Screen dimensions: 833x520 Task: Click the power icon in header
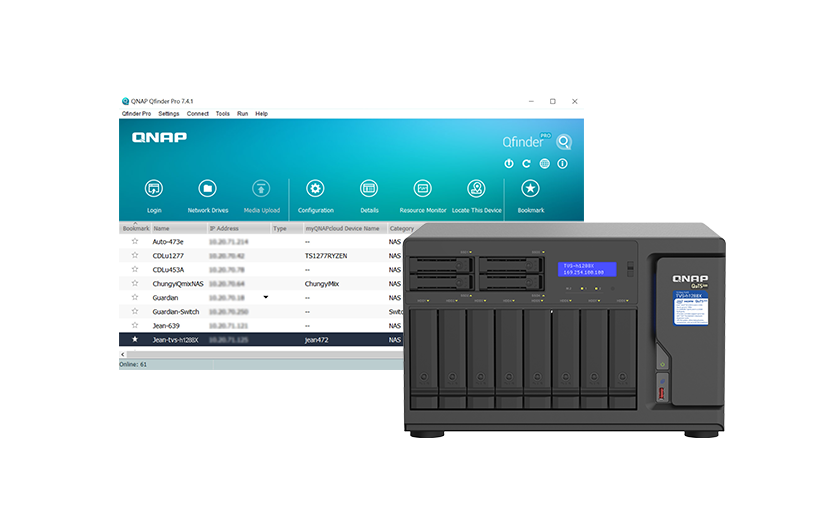pyautogui.click(x=508, y=163)
